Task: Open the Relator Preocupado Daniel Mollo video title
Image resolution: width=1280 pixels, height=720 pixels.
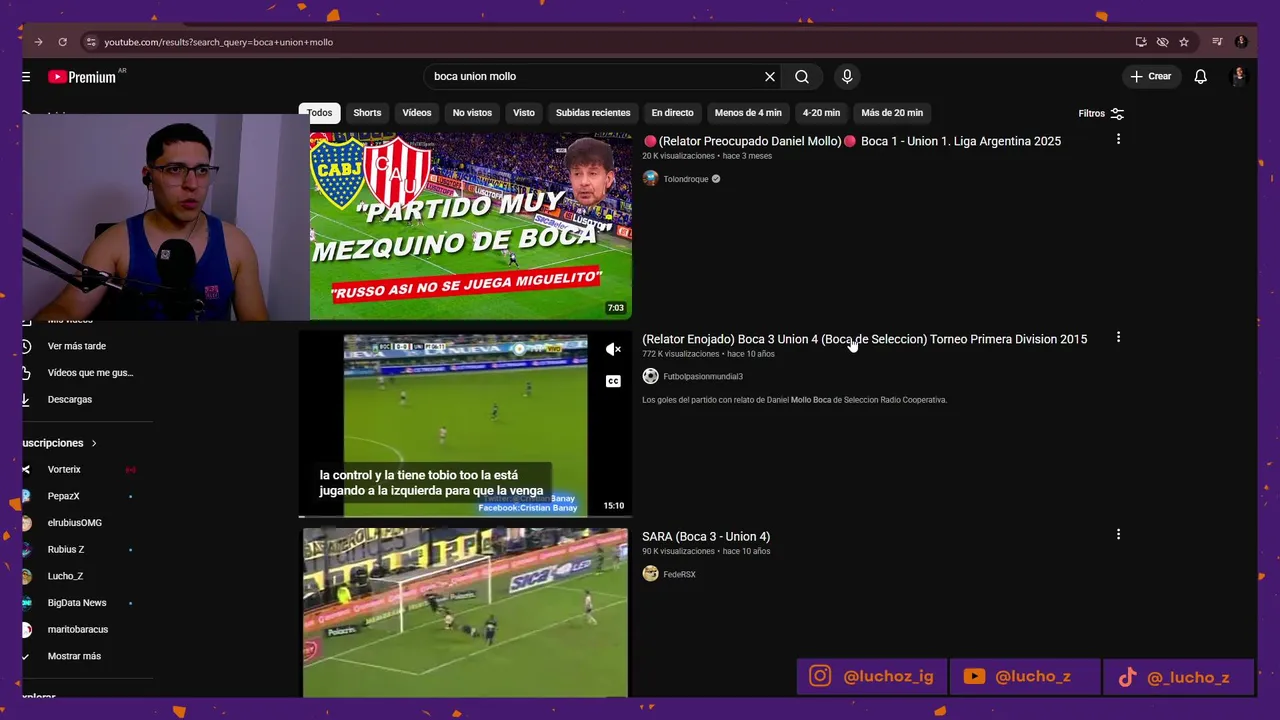Action: (x=852, y=141)
